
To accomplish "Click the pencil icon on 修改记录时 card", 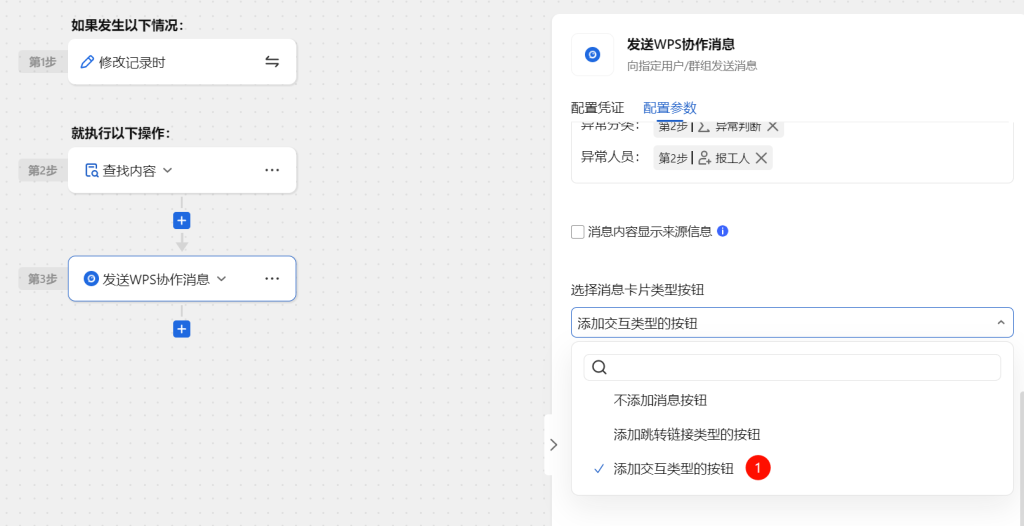I will (87, 62).
